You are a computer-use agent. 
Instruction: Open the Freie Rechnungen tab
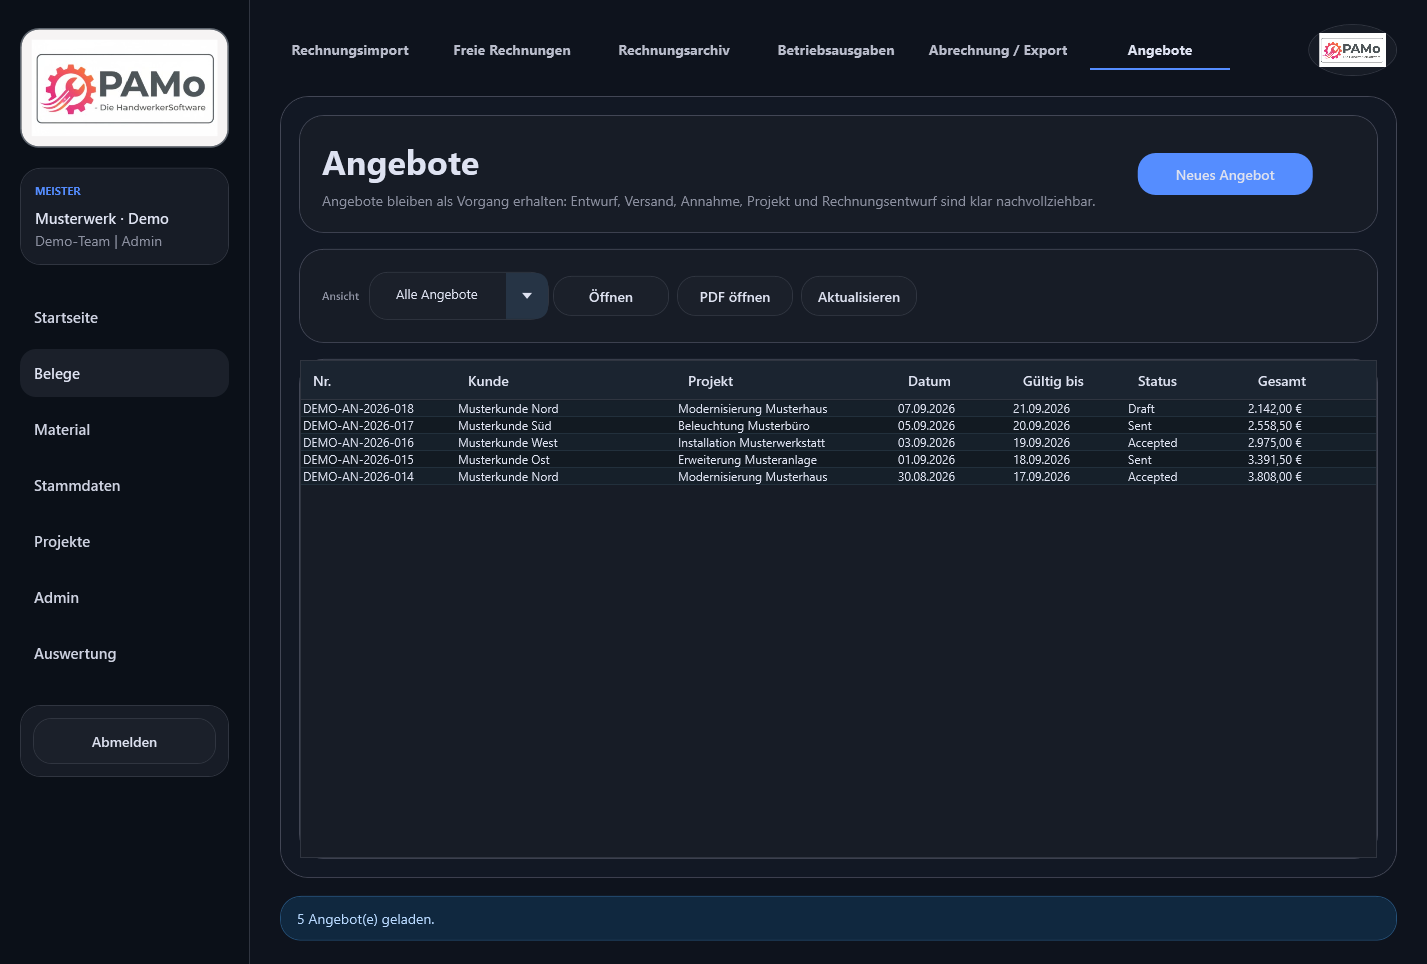point(512,50)
